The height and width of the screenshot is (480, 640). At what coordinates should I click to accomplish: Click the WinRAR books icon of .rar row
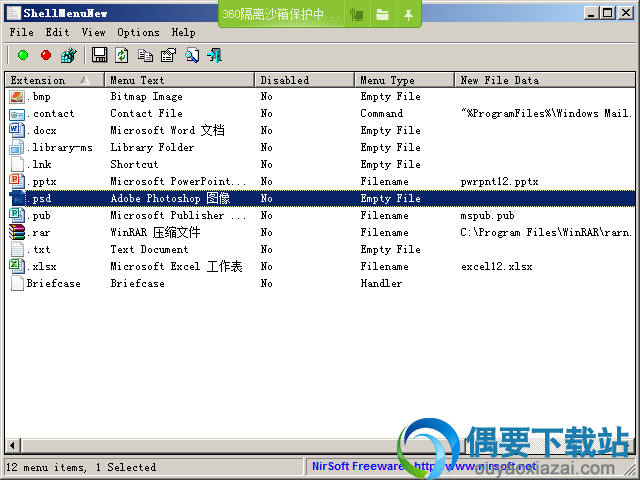pos(17,233)
